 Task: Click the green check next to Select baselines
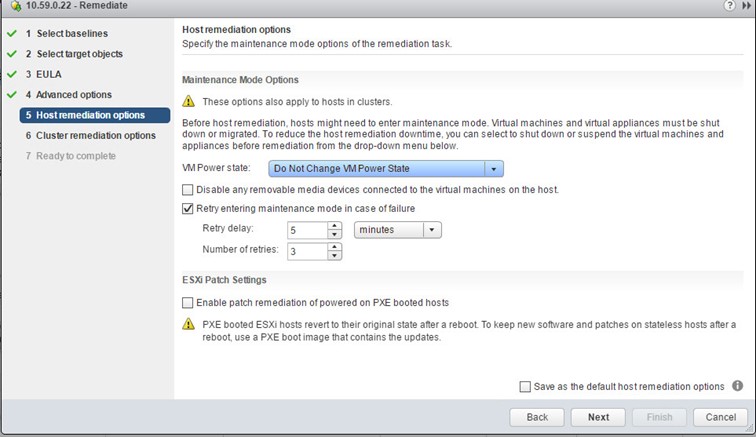tap(12, 33)
